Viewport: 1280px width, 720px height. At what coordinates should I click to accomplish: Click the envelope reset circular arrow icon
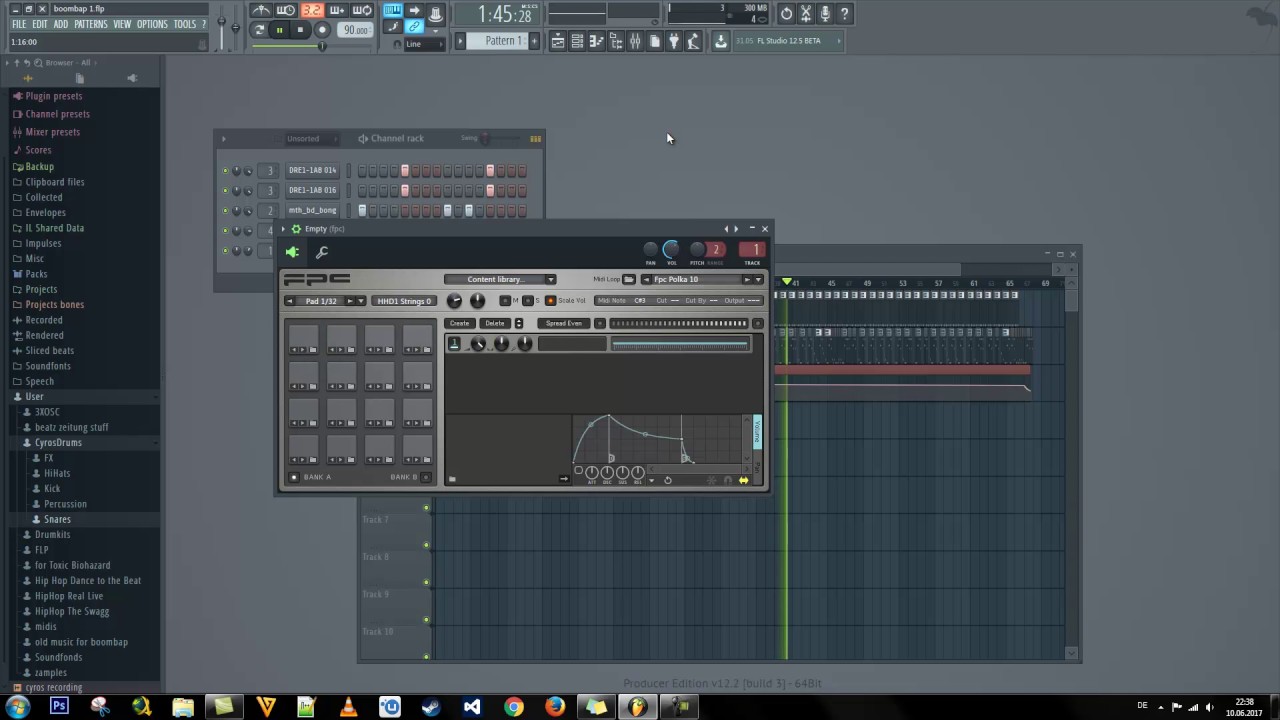[x=668, y=480]
